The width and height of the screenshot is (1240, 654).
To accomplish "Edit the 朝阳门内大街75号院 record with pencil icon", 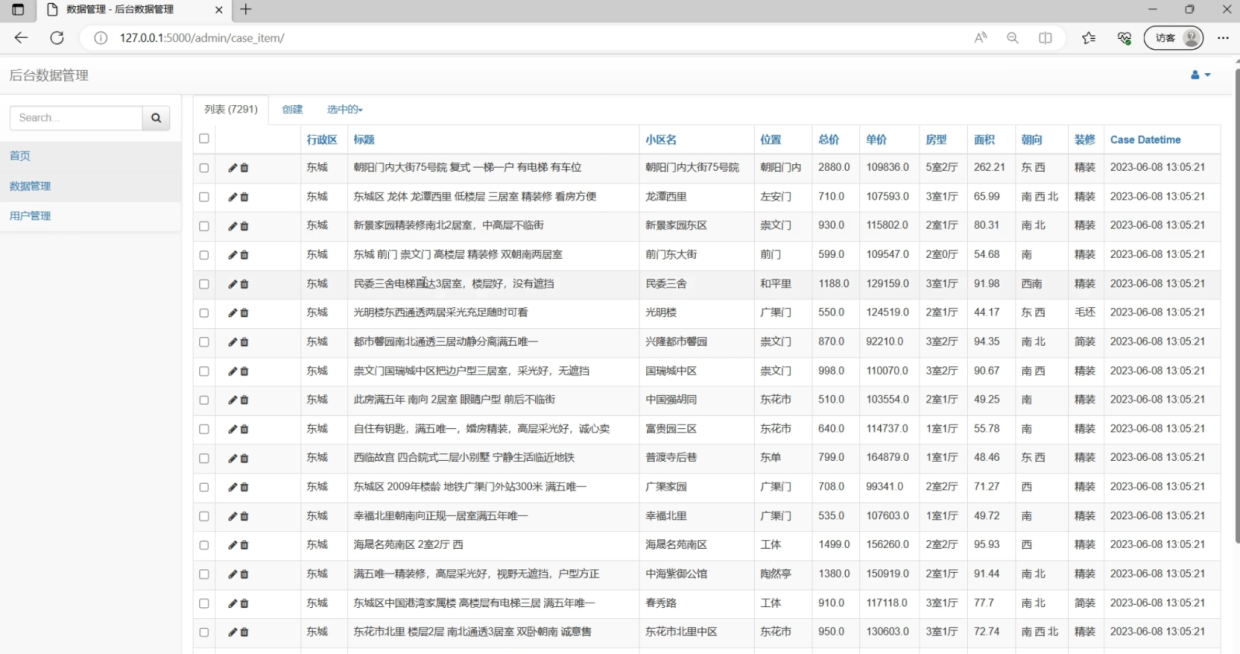I will pyautogui.click(x=232, y=168).
